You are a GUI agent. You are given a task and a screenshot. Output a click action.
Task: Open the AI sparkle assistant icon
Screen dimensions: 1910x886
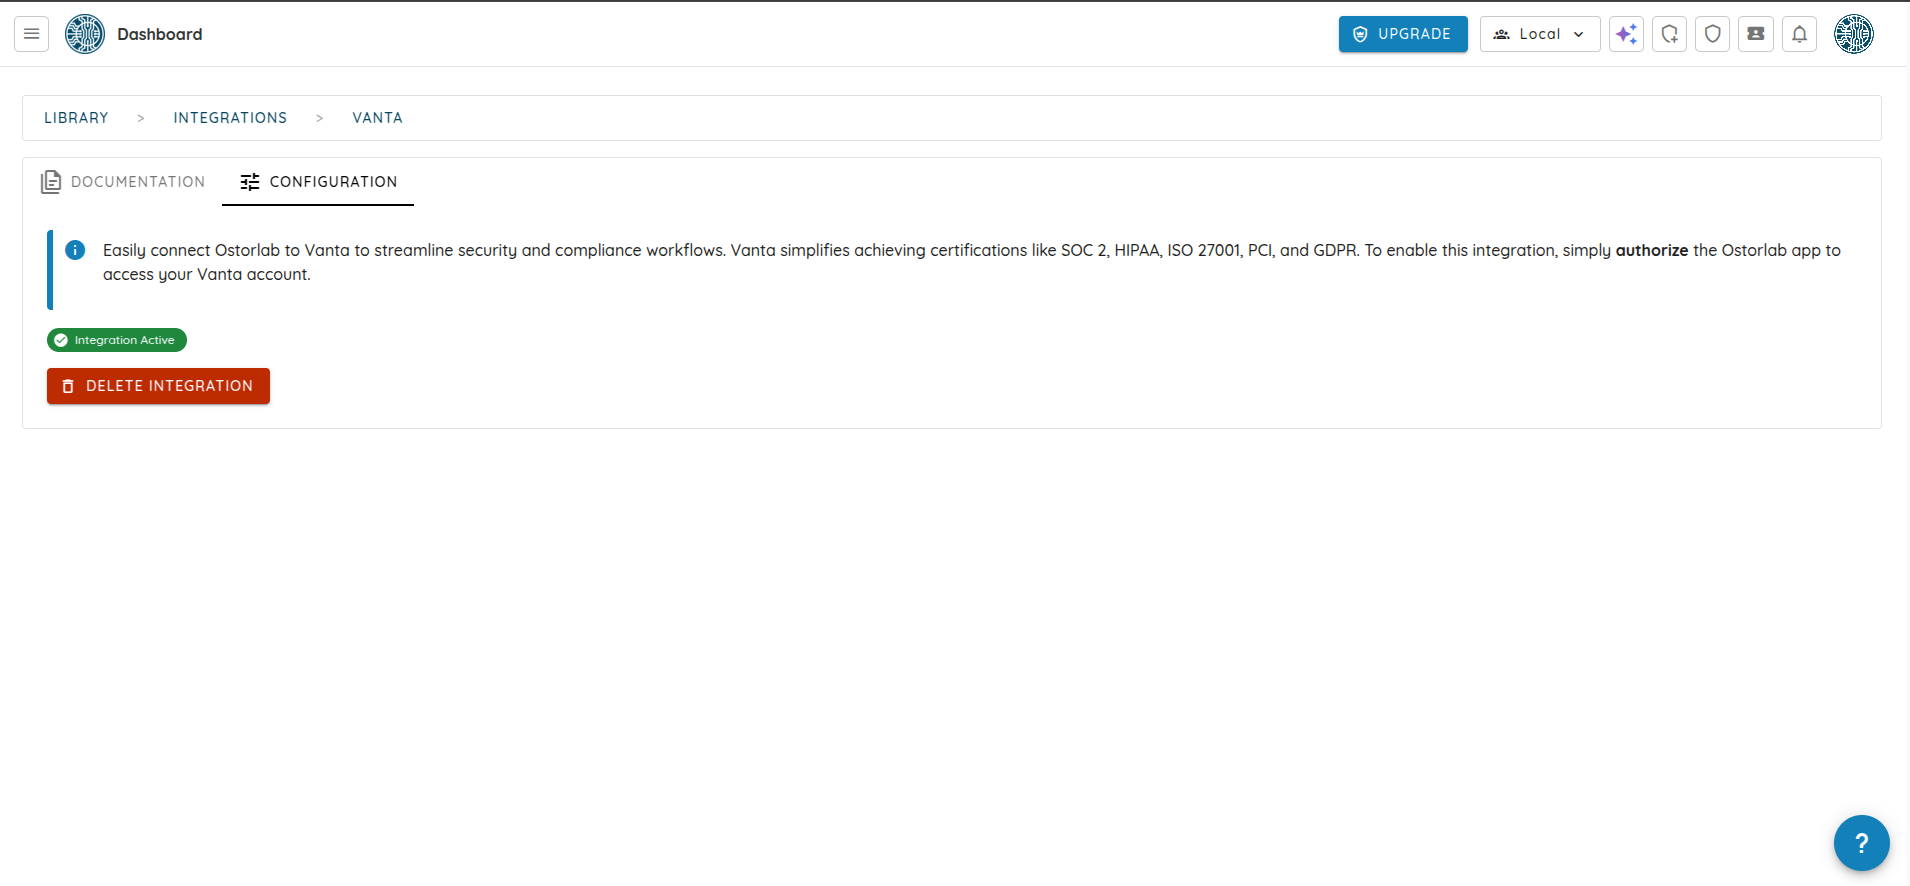click(1626, 34)
